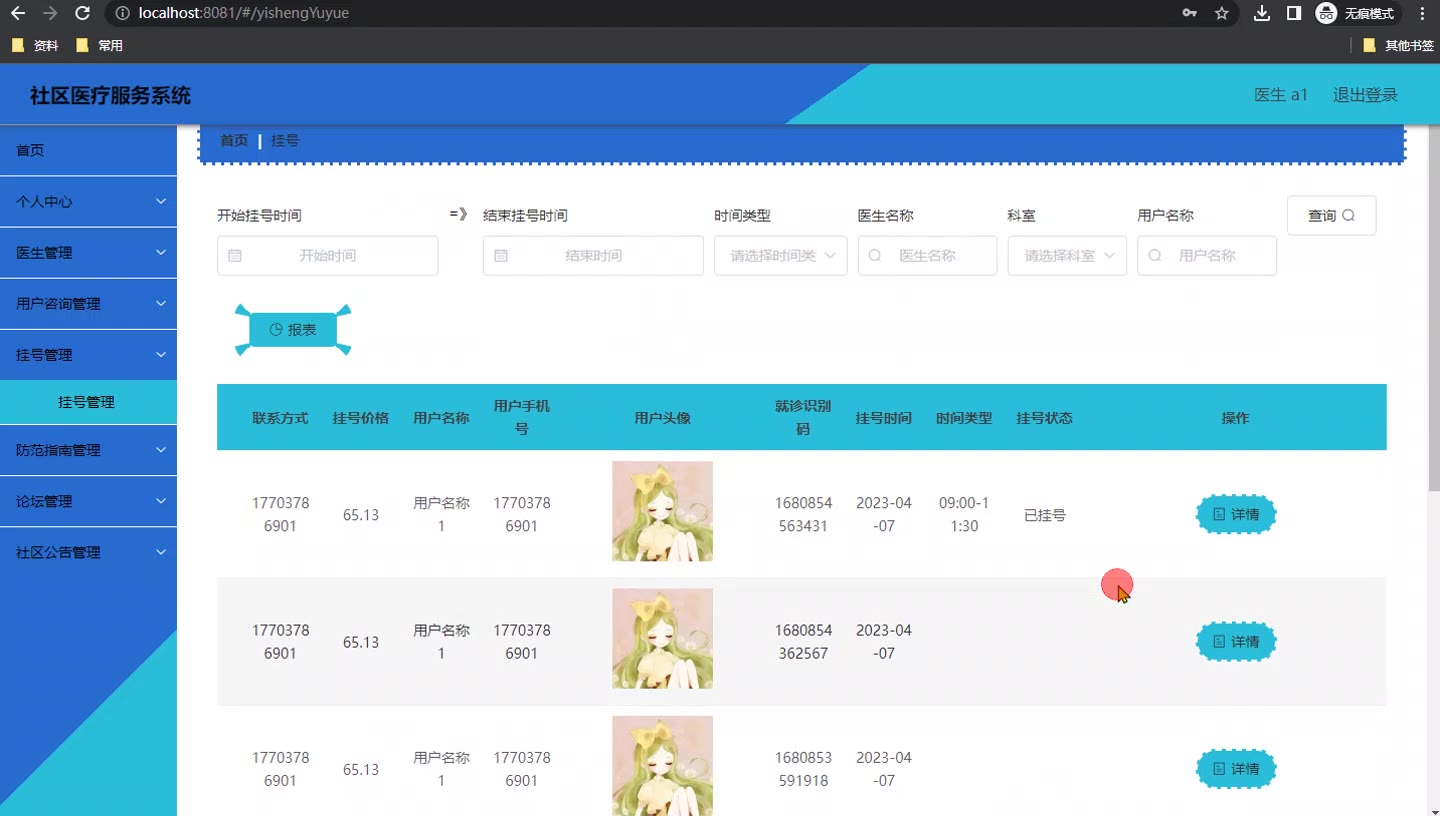Focus the 用户名称 input field

point(1207,256)
